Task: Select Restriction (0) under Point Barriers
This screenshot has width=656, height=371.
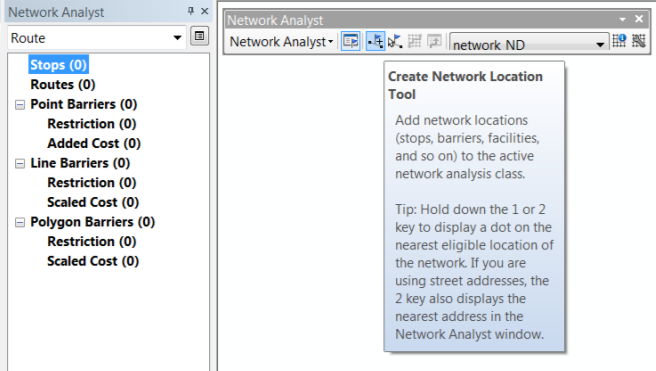Action: (92, 124)
